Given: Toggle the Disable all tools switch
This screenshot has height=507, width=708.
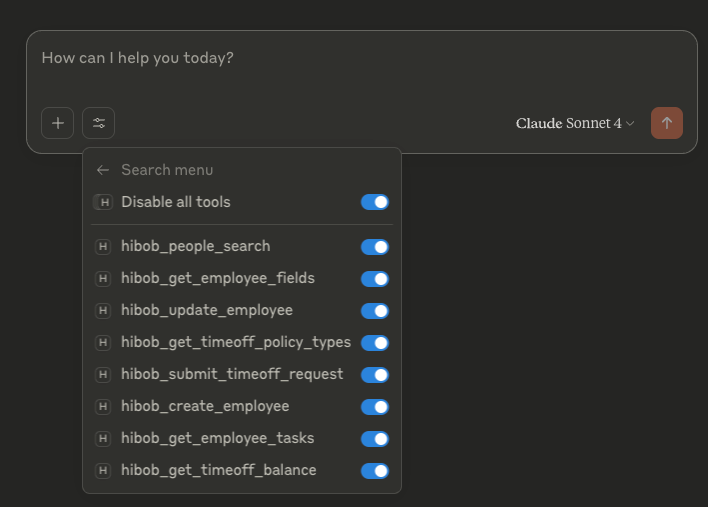Looking at the screenshot, I should pyautogui.click(x=375, y=202).
